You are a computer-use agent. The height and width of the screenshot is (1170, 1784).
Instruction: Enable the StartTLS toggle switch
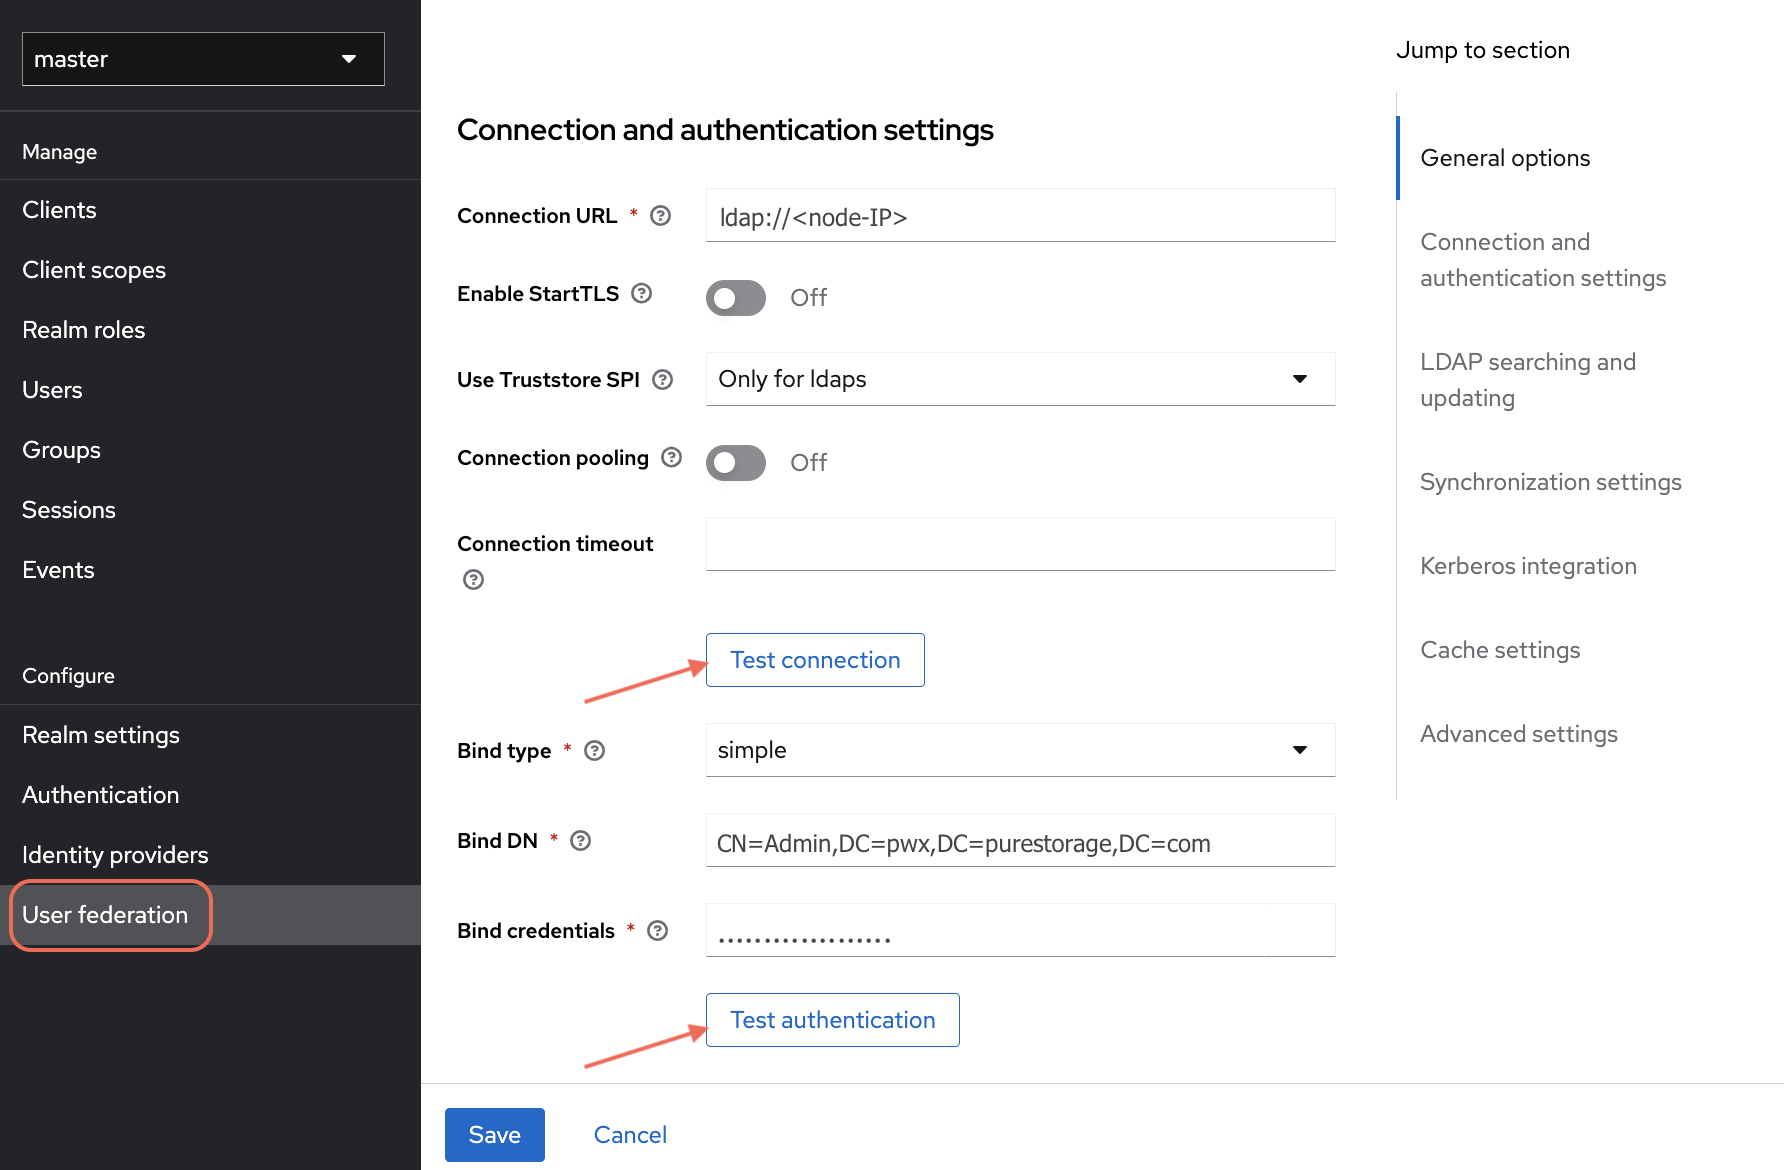click(x=736, y=298)
